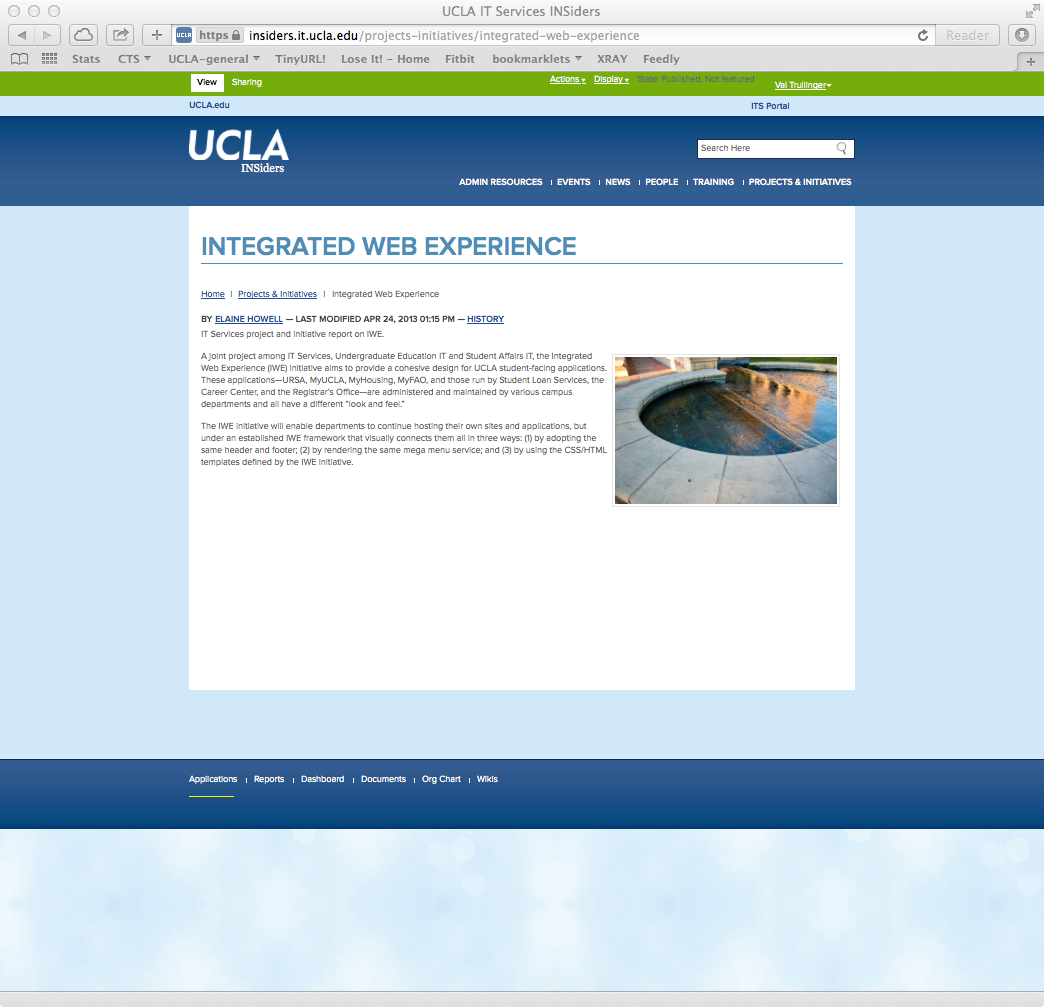Open the TinyURL! bookmark
The width and height of the screenshot is (1044, 1007).
click(300, 59)
